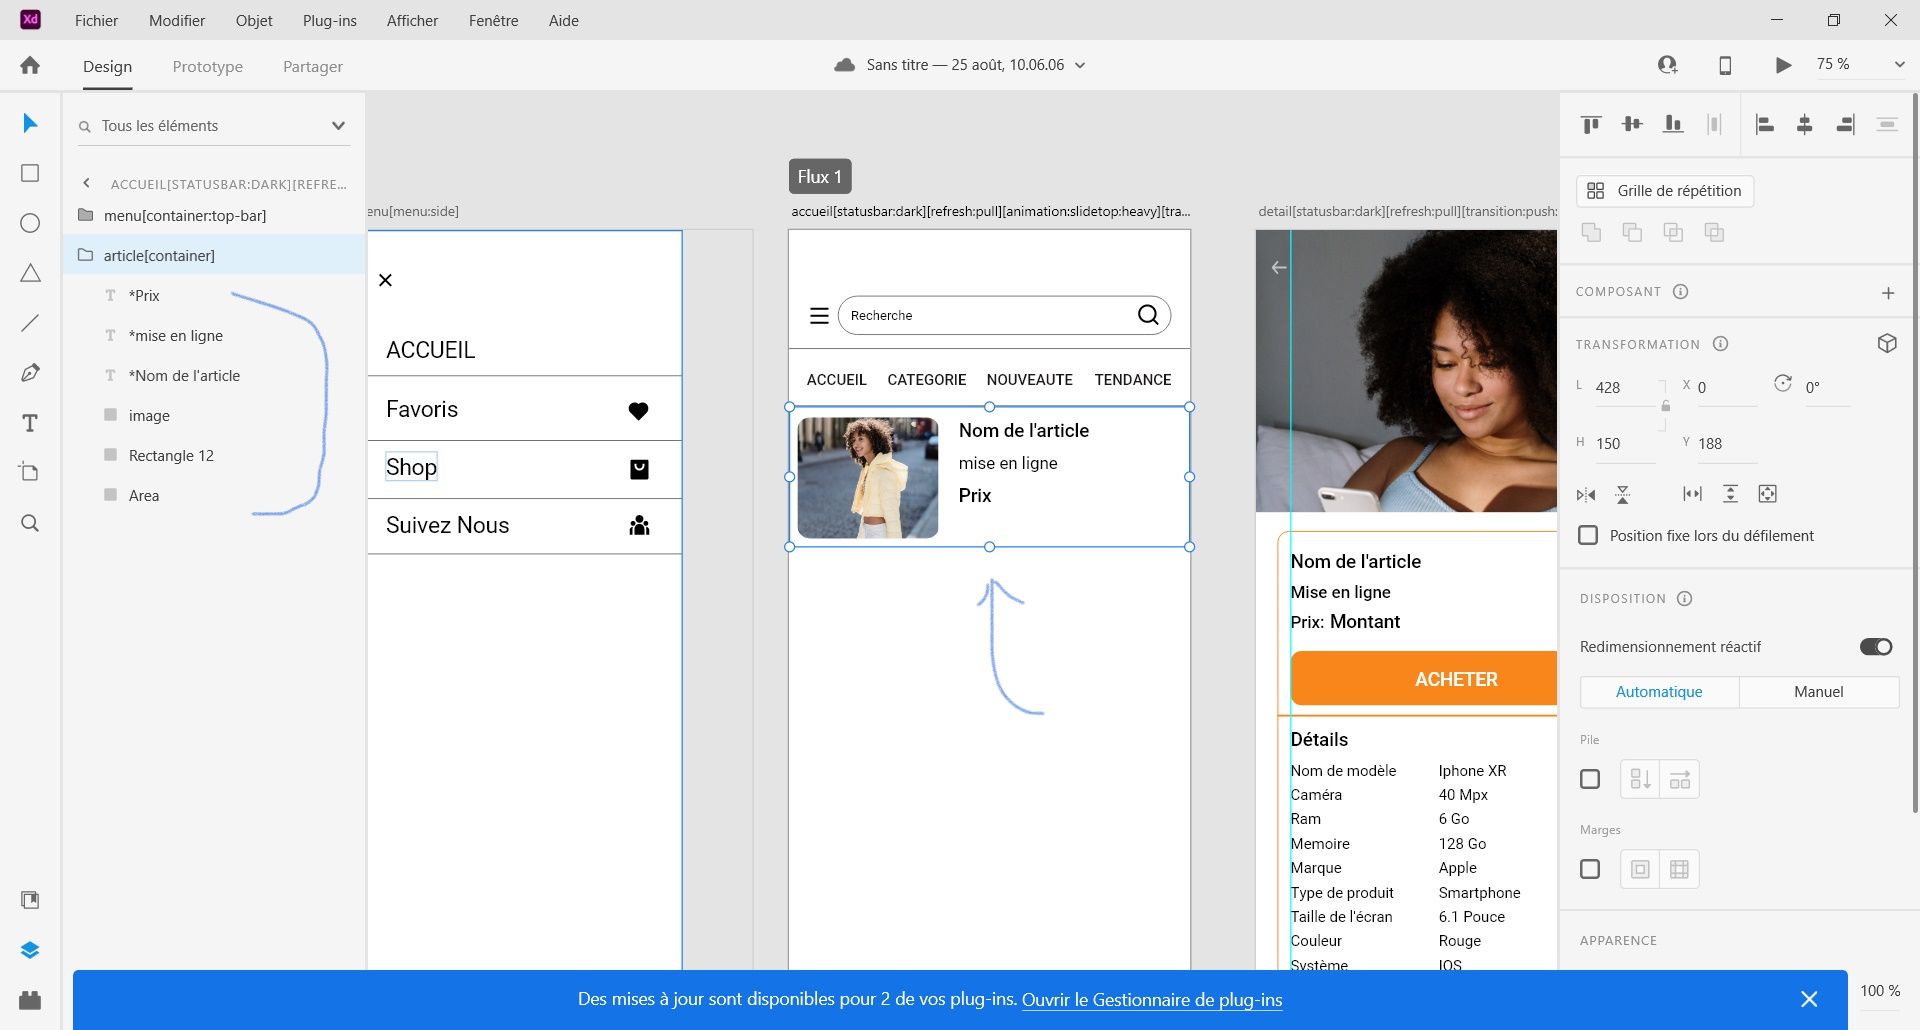This screenshot has width=1920, height=1030.
Task: Flip the selection horizontally
Action: tap(1586, 494)
